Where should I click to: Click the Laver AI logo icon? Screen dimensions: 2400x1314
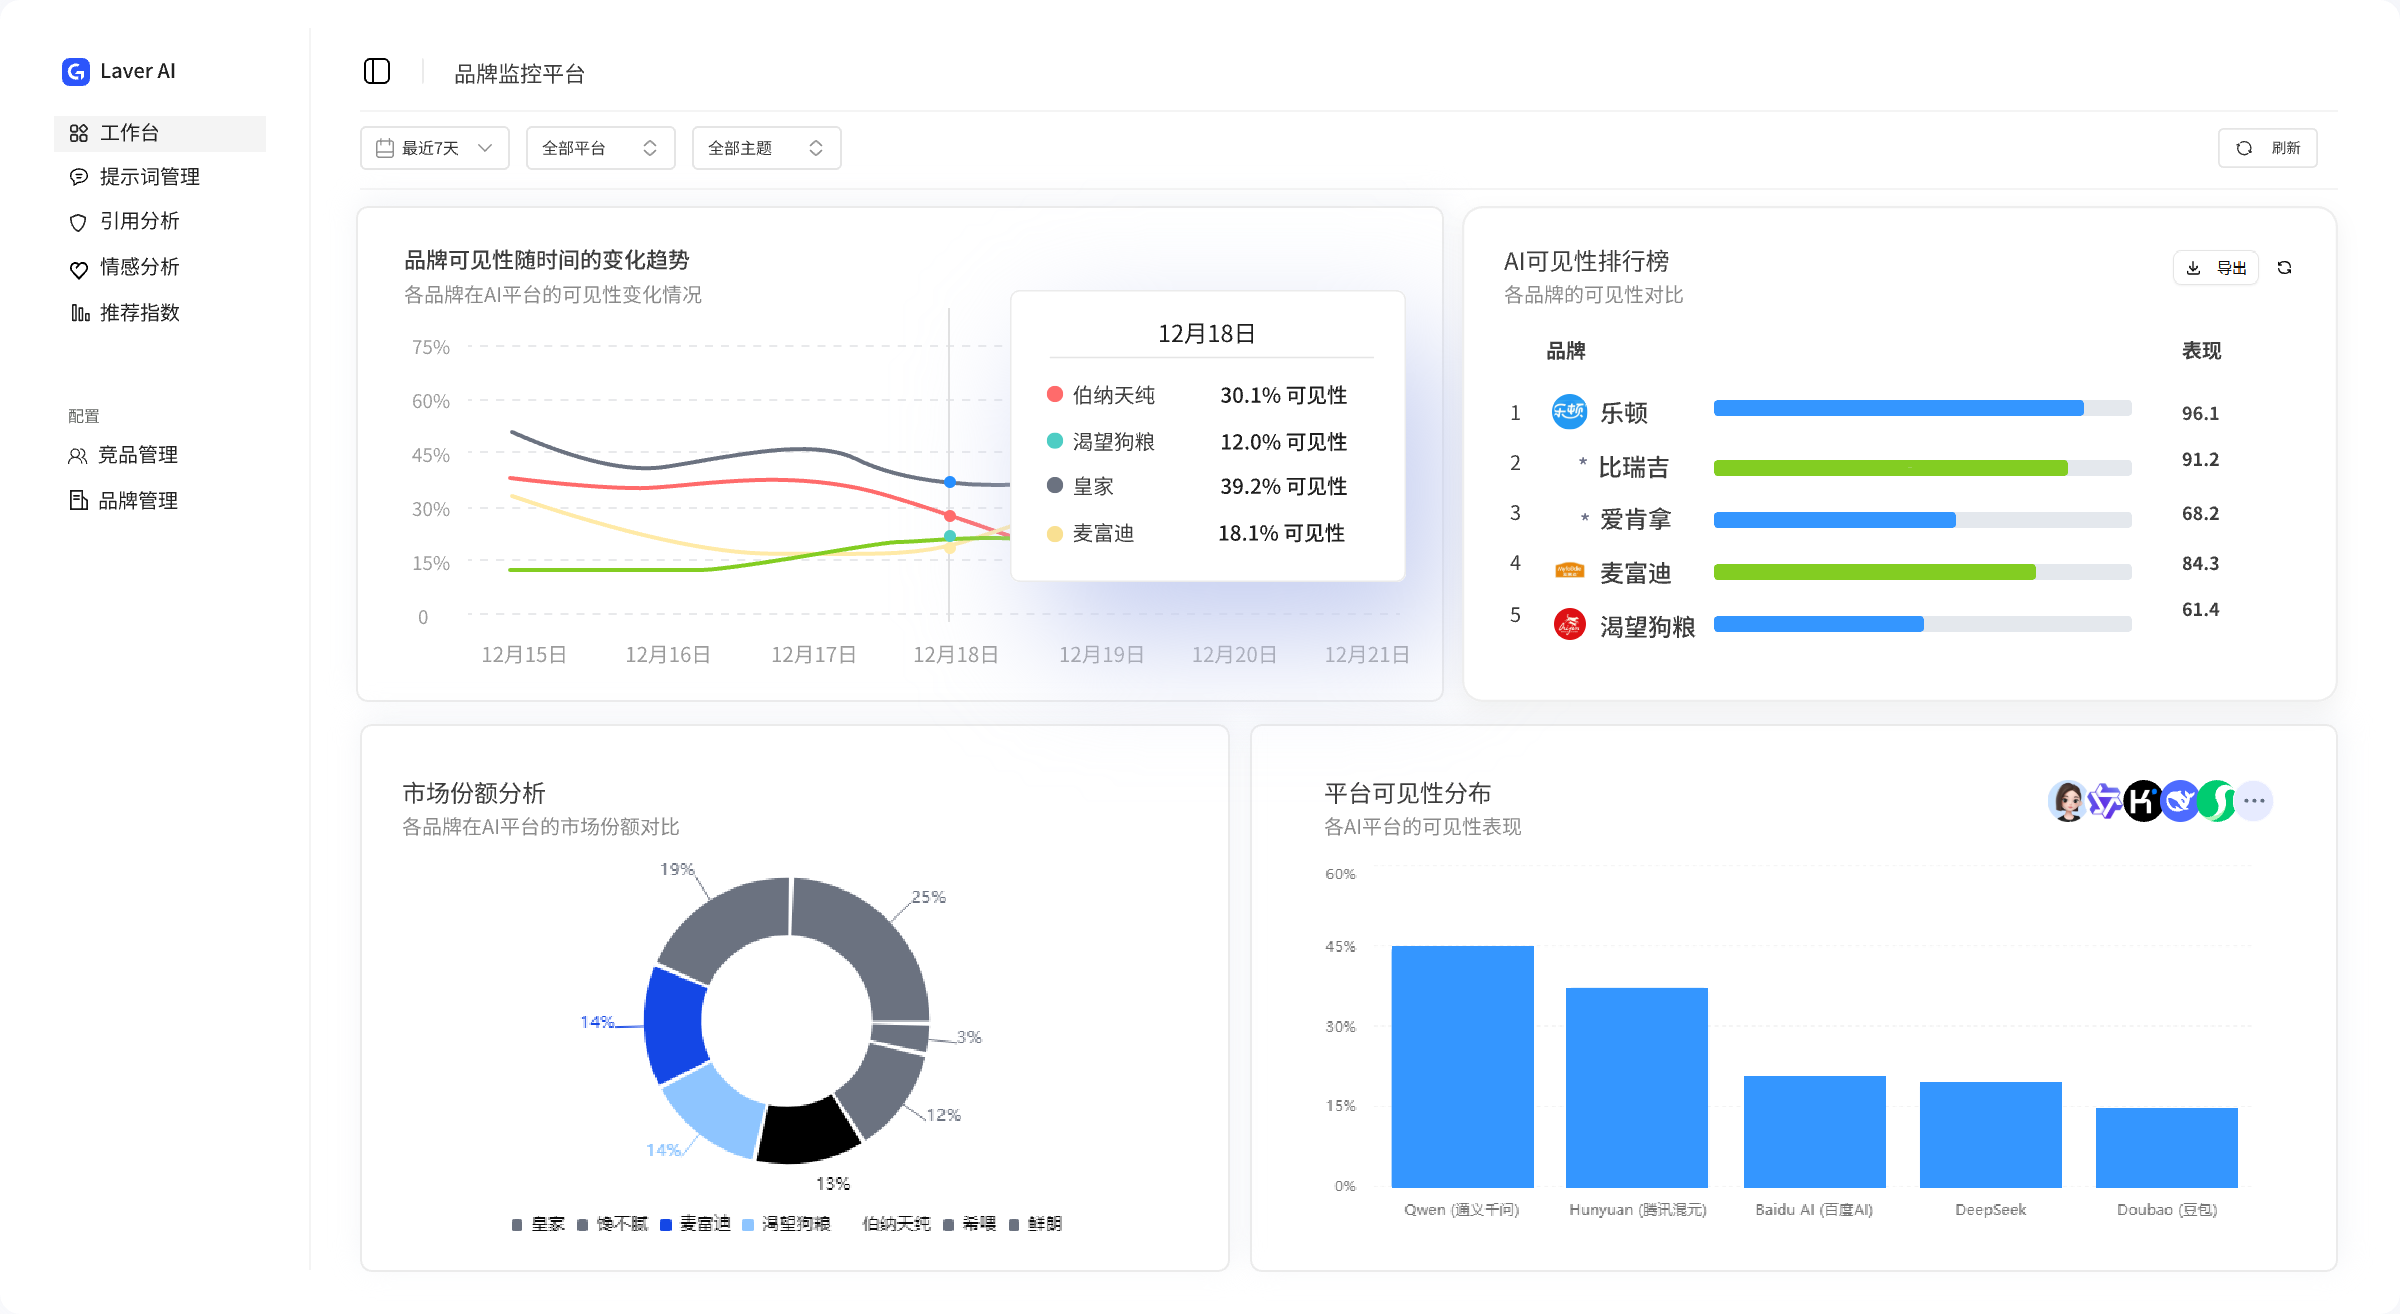pyautogui.click(x=76, y=72)
